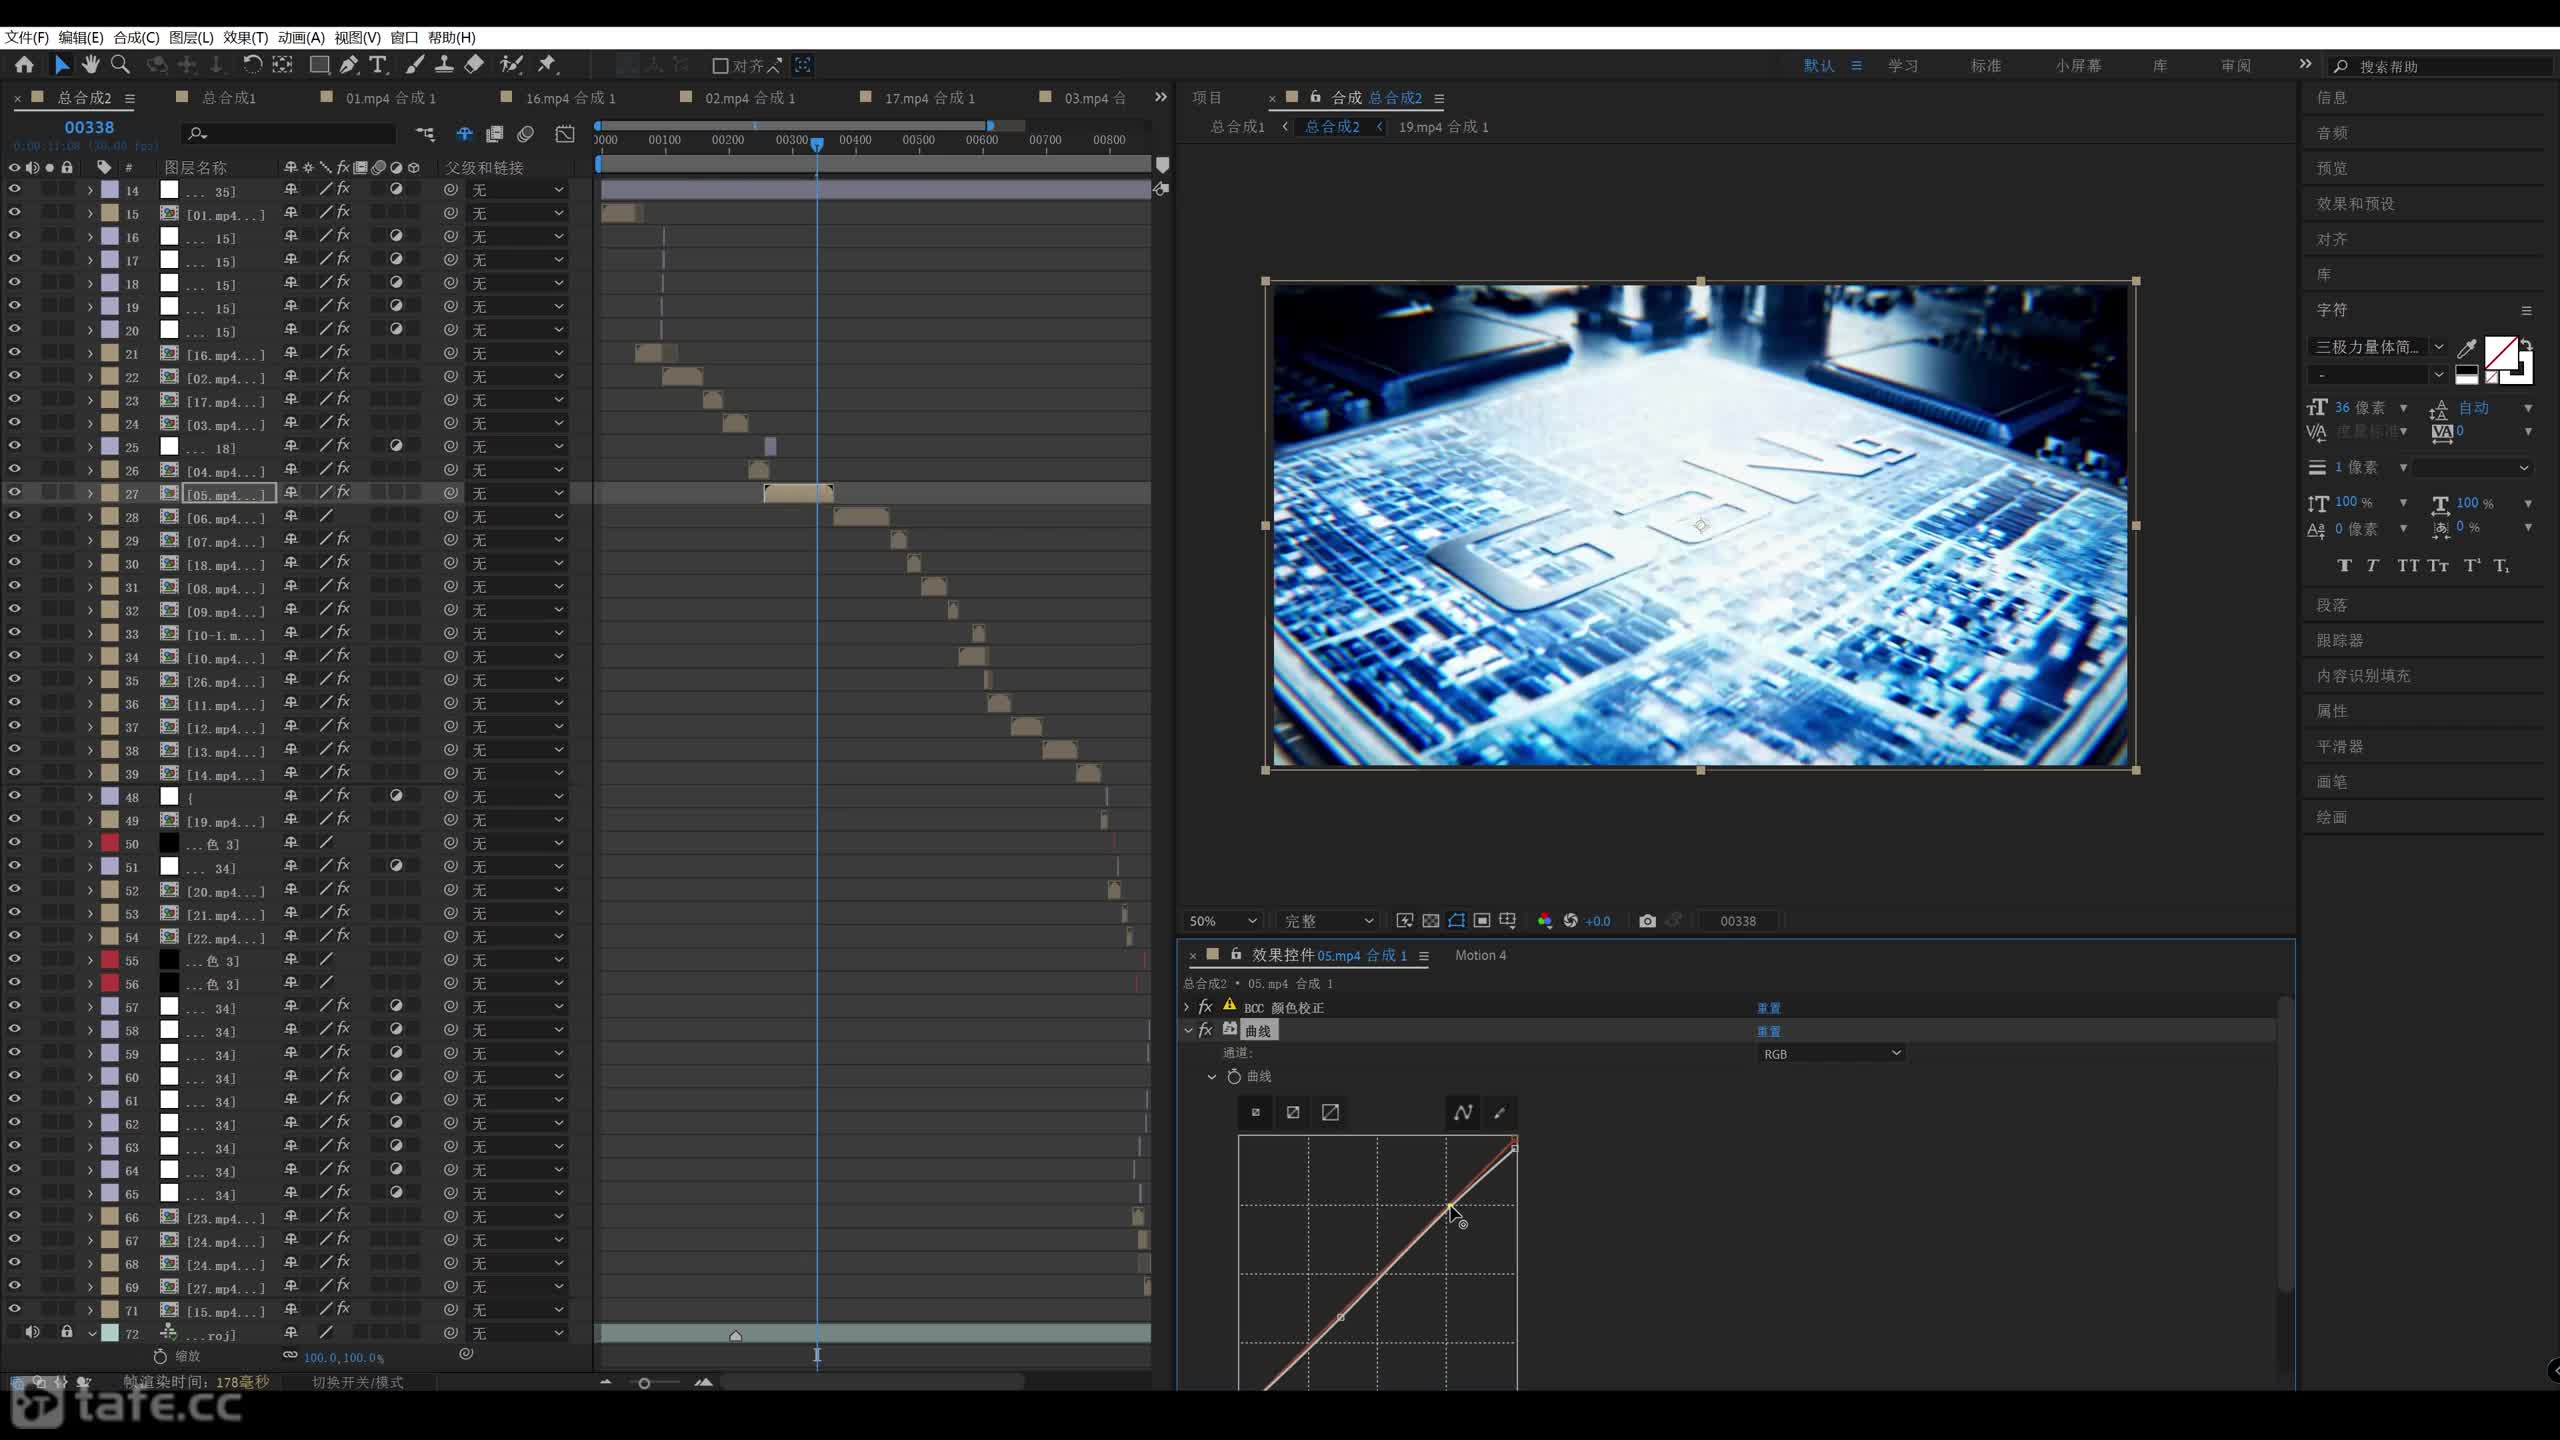Select the Eraser tool
The image size is (2560, 1440).
[474, 65]
